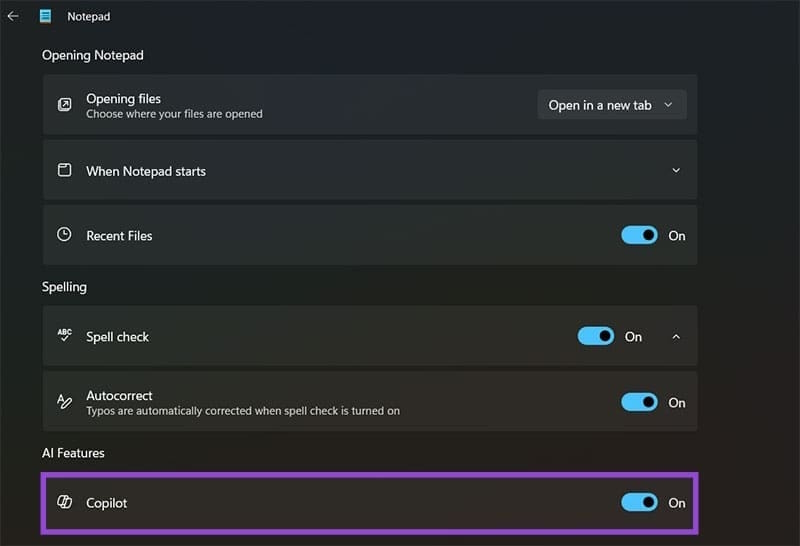Viewport: 800px width, 546px height.
Task: Click the Recent Files clock icon
Action: pos(64,235)
